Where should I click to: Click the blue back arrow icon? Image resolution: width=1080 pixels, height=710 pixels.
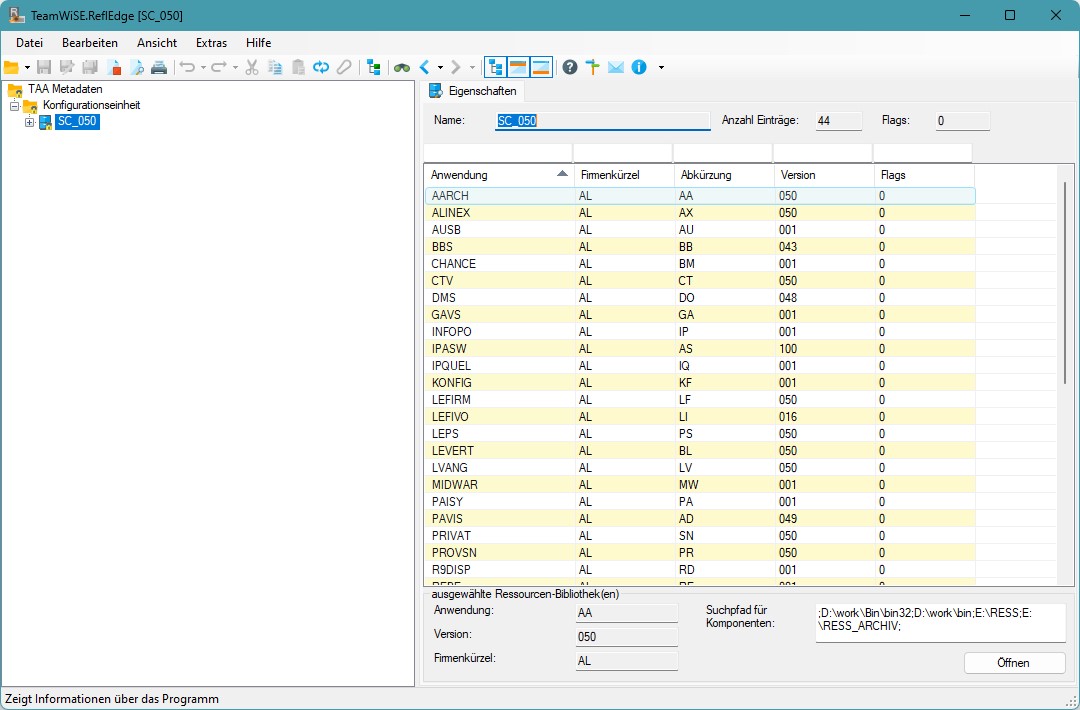click(425, 68)
